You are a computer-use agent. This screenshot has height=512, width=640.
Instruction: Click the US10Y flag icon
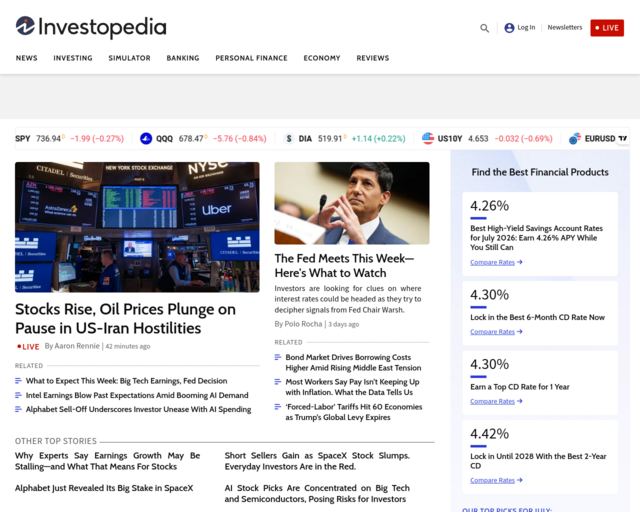(x=428, y=138)
